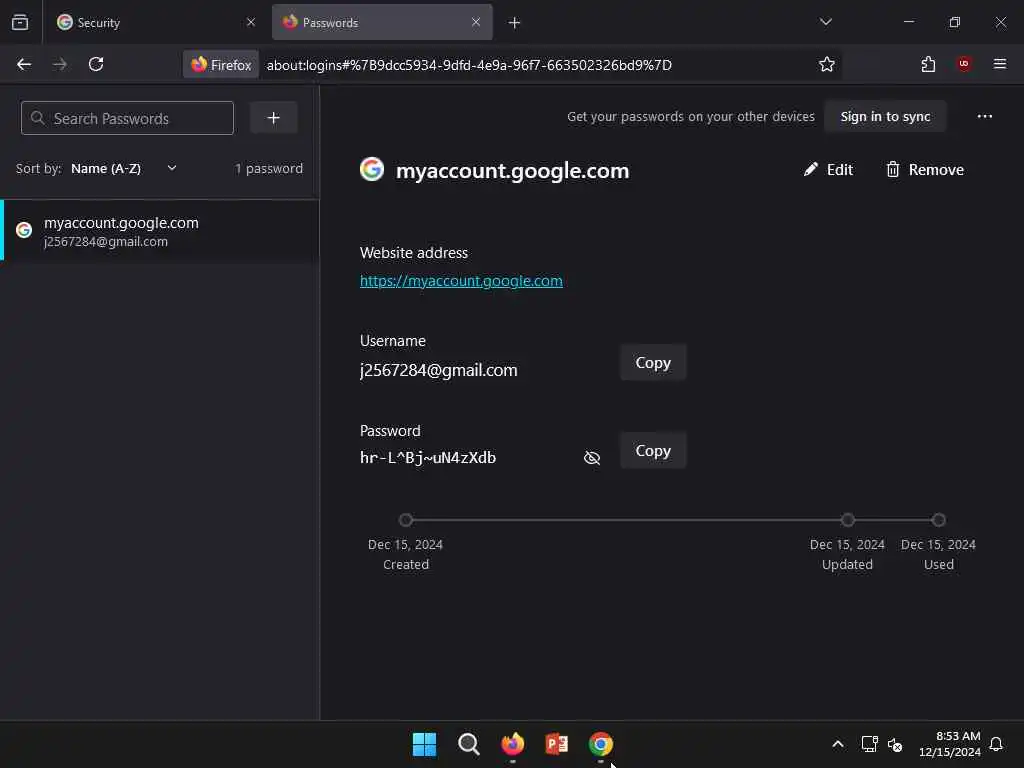The image size is (1024, 768).
Task: Click the Created timeline point
Action: (x=406, y=520)
